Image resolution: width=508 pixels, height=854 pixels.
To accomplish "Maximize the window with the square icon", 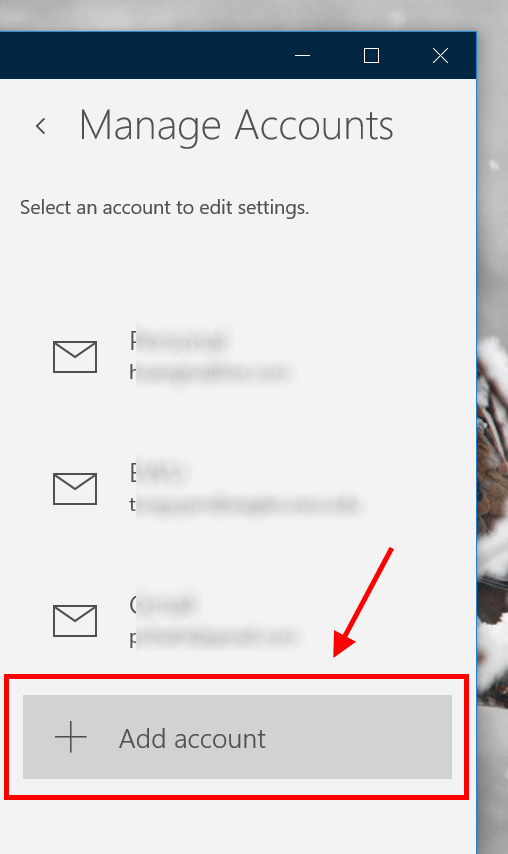I will 371,56.
